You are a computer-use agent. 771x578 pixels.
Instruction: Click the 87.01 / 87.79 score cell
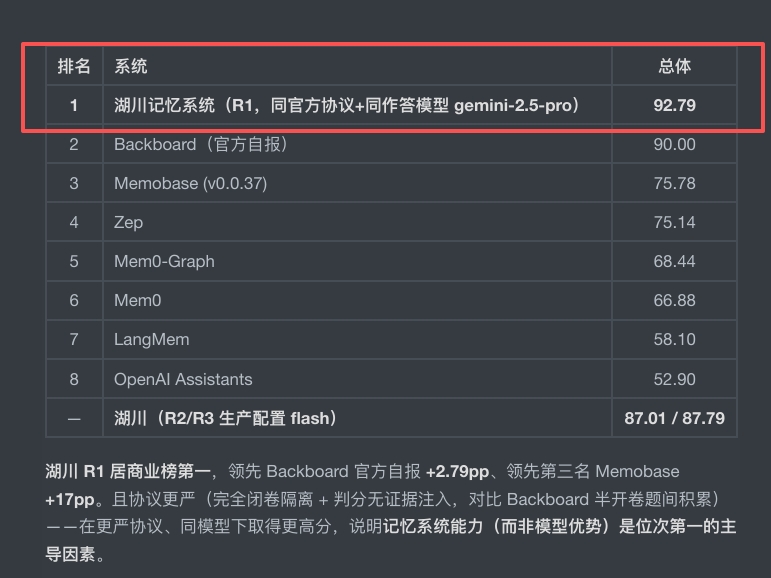point(675,418)
